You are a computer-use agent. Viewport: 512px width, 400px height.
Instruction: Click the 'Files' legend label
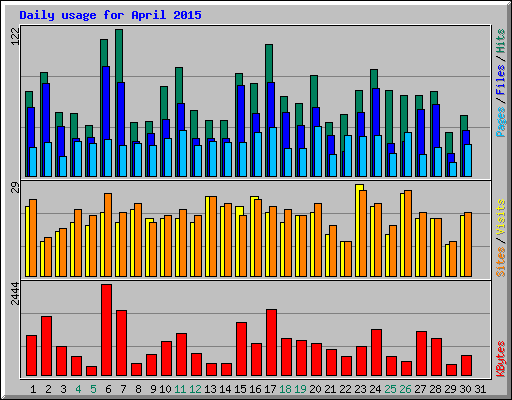(x=501, y=80)
